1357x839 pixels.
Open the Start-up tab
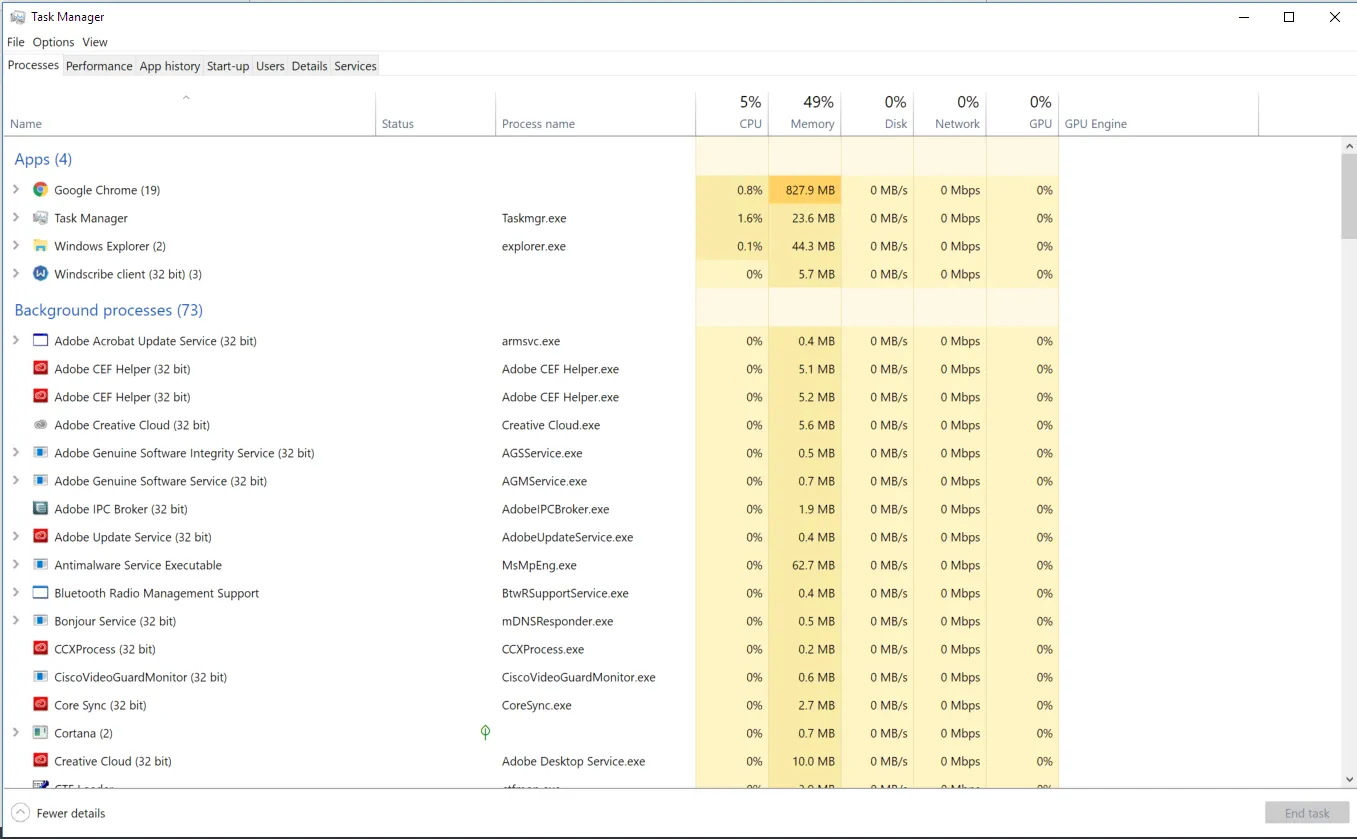[228, 66]
